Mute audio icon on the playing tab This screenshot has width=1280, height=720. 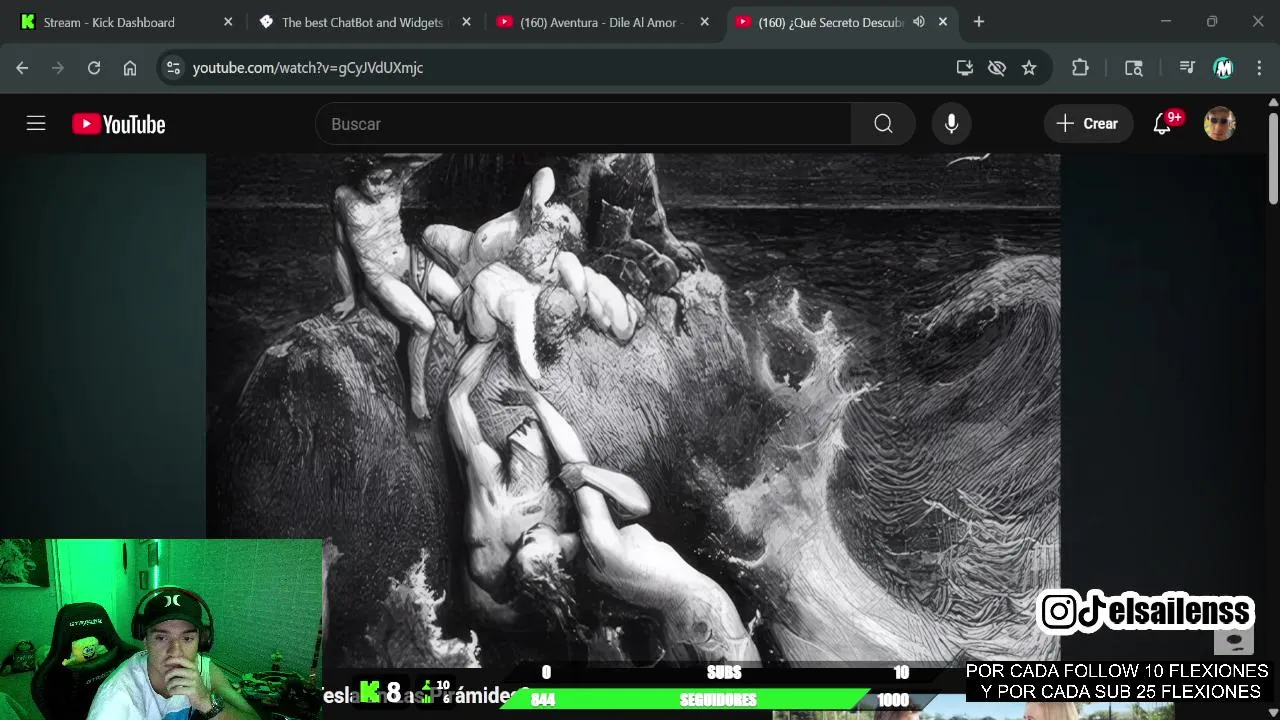(918, 22)
